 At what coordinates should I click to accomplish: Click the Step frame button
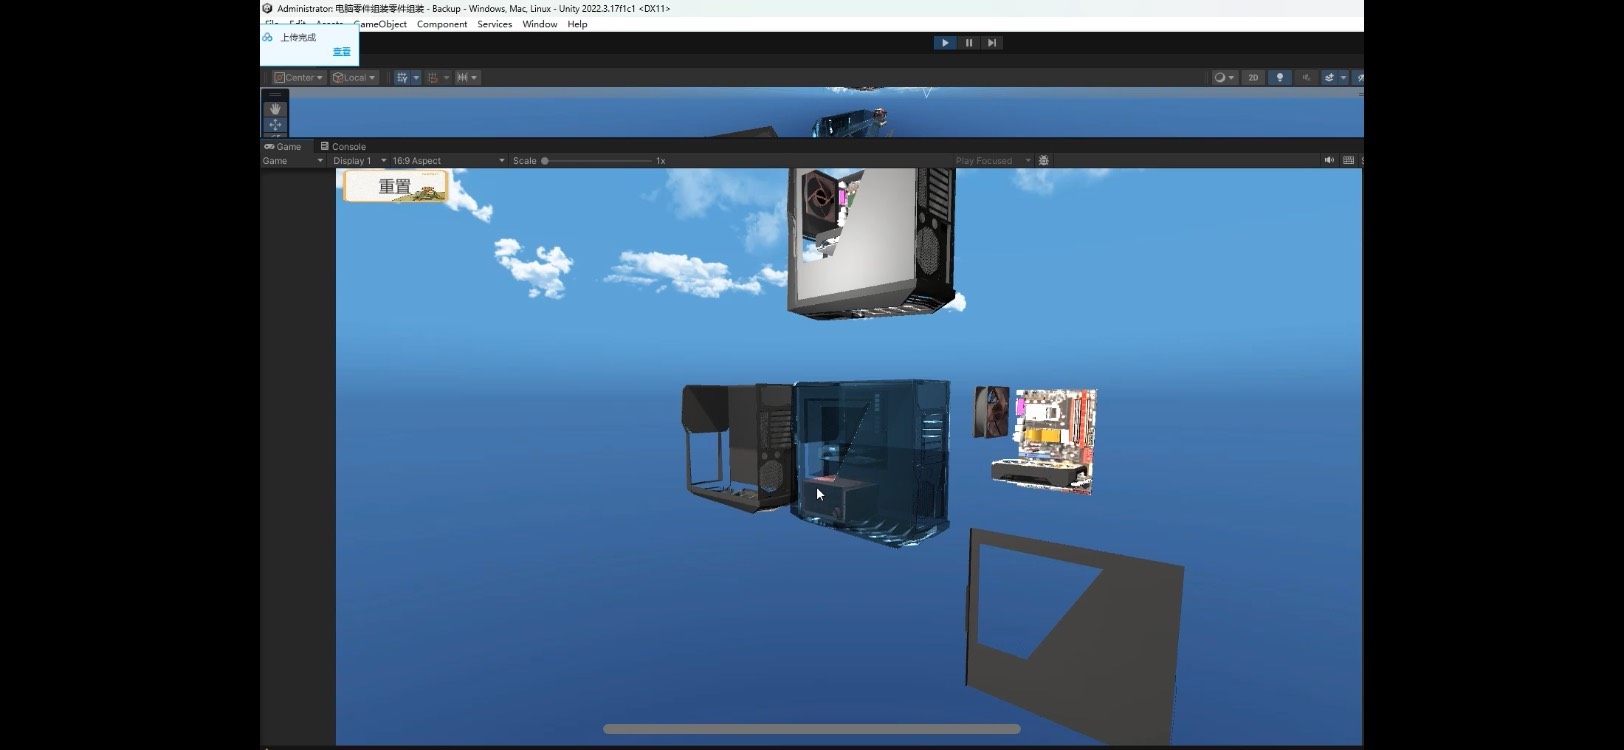click(991, 43)
